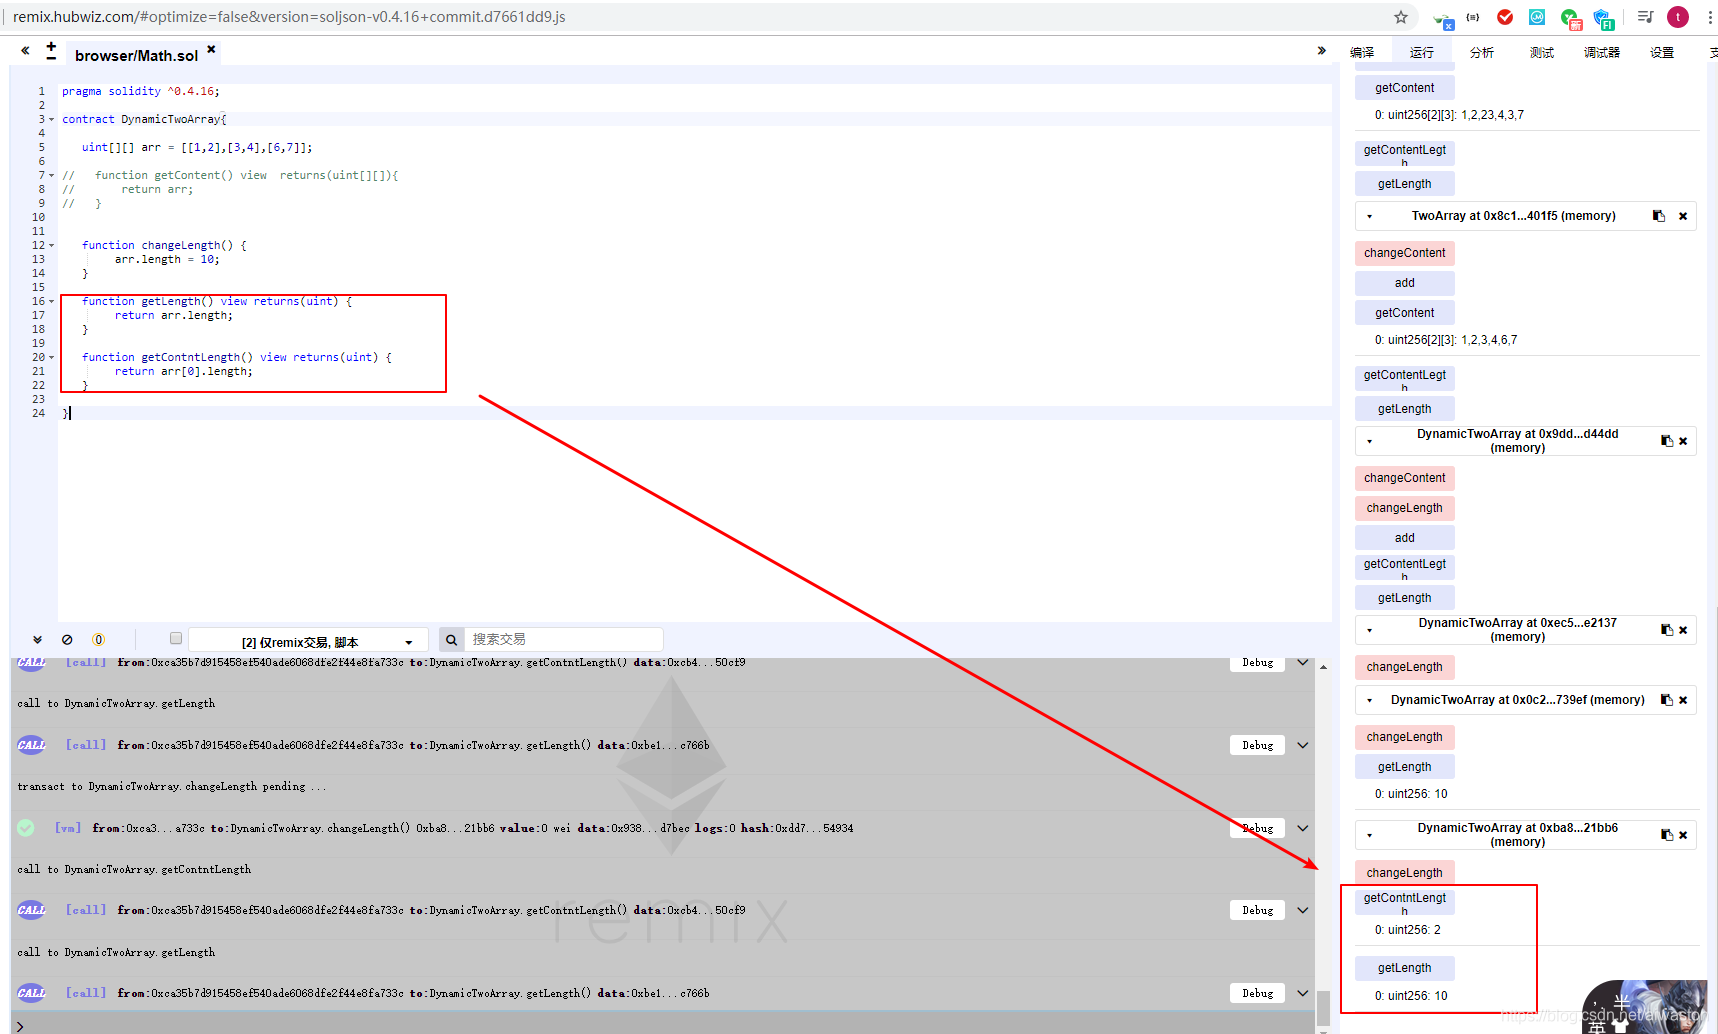Copy address of DynamicTwoArray at 0x0c2...739ef
This screenshot has width=1718, height=1034.
coord(1667,700)
